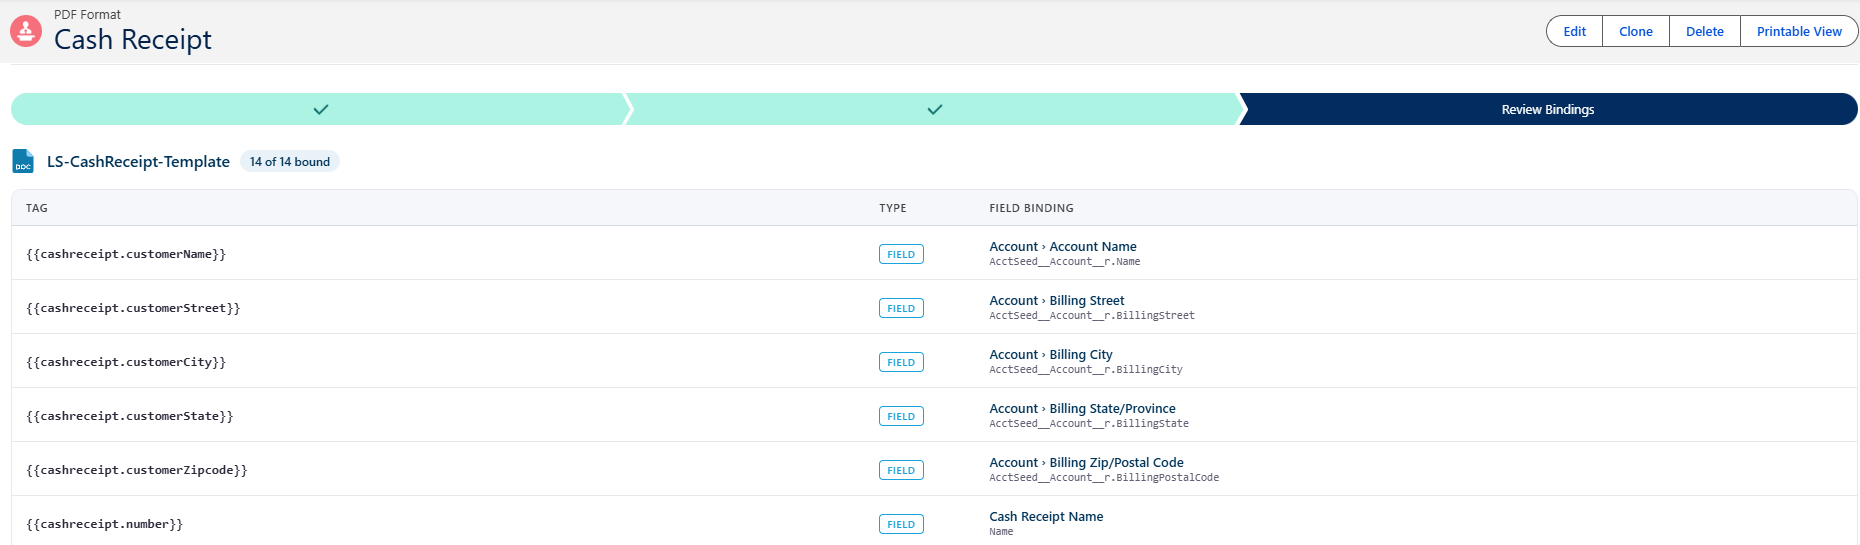Select the {{cashreceipt.customerZipcode}} tag
Viewport: 1860px width, 545px height.
(x=137, y=470)
